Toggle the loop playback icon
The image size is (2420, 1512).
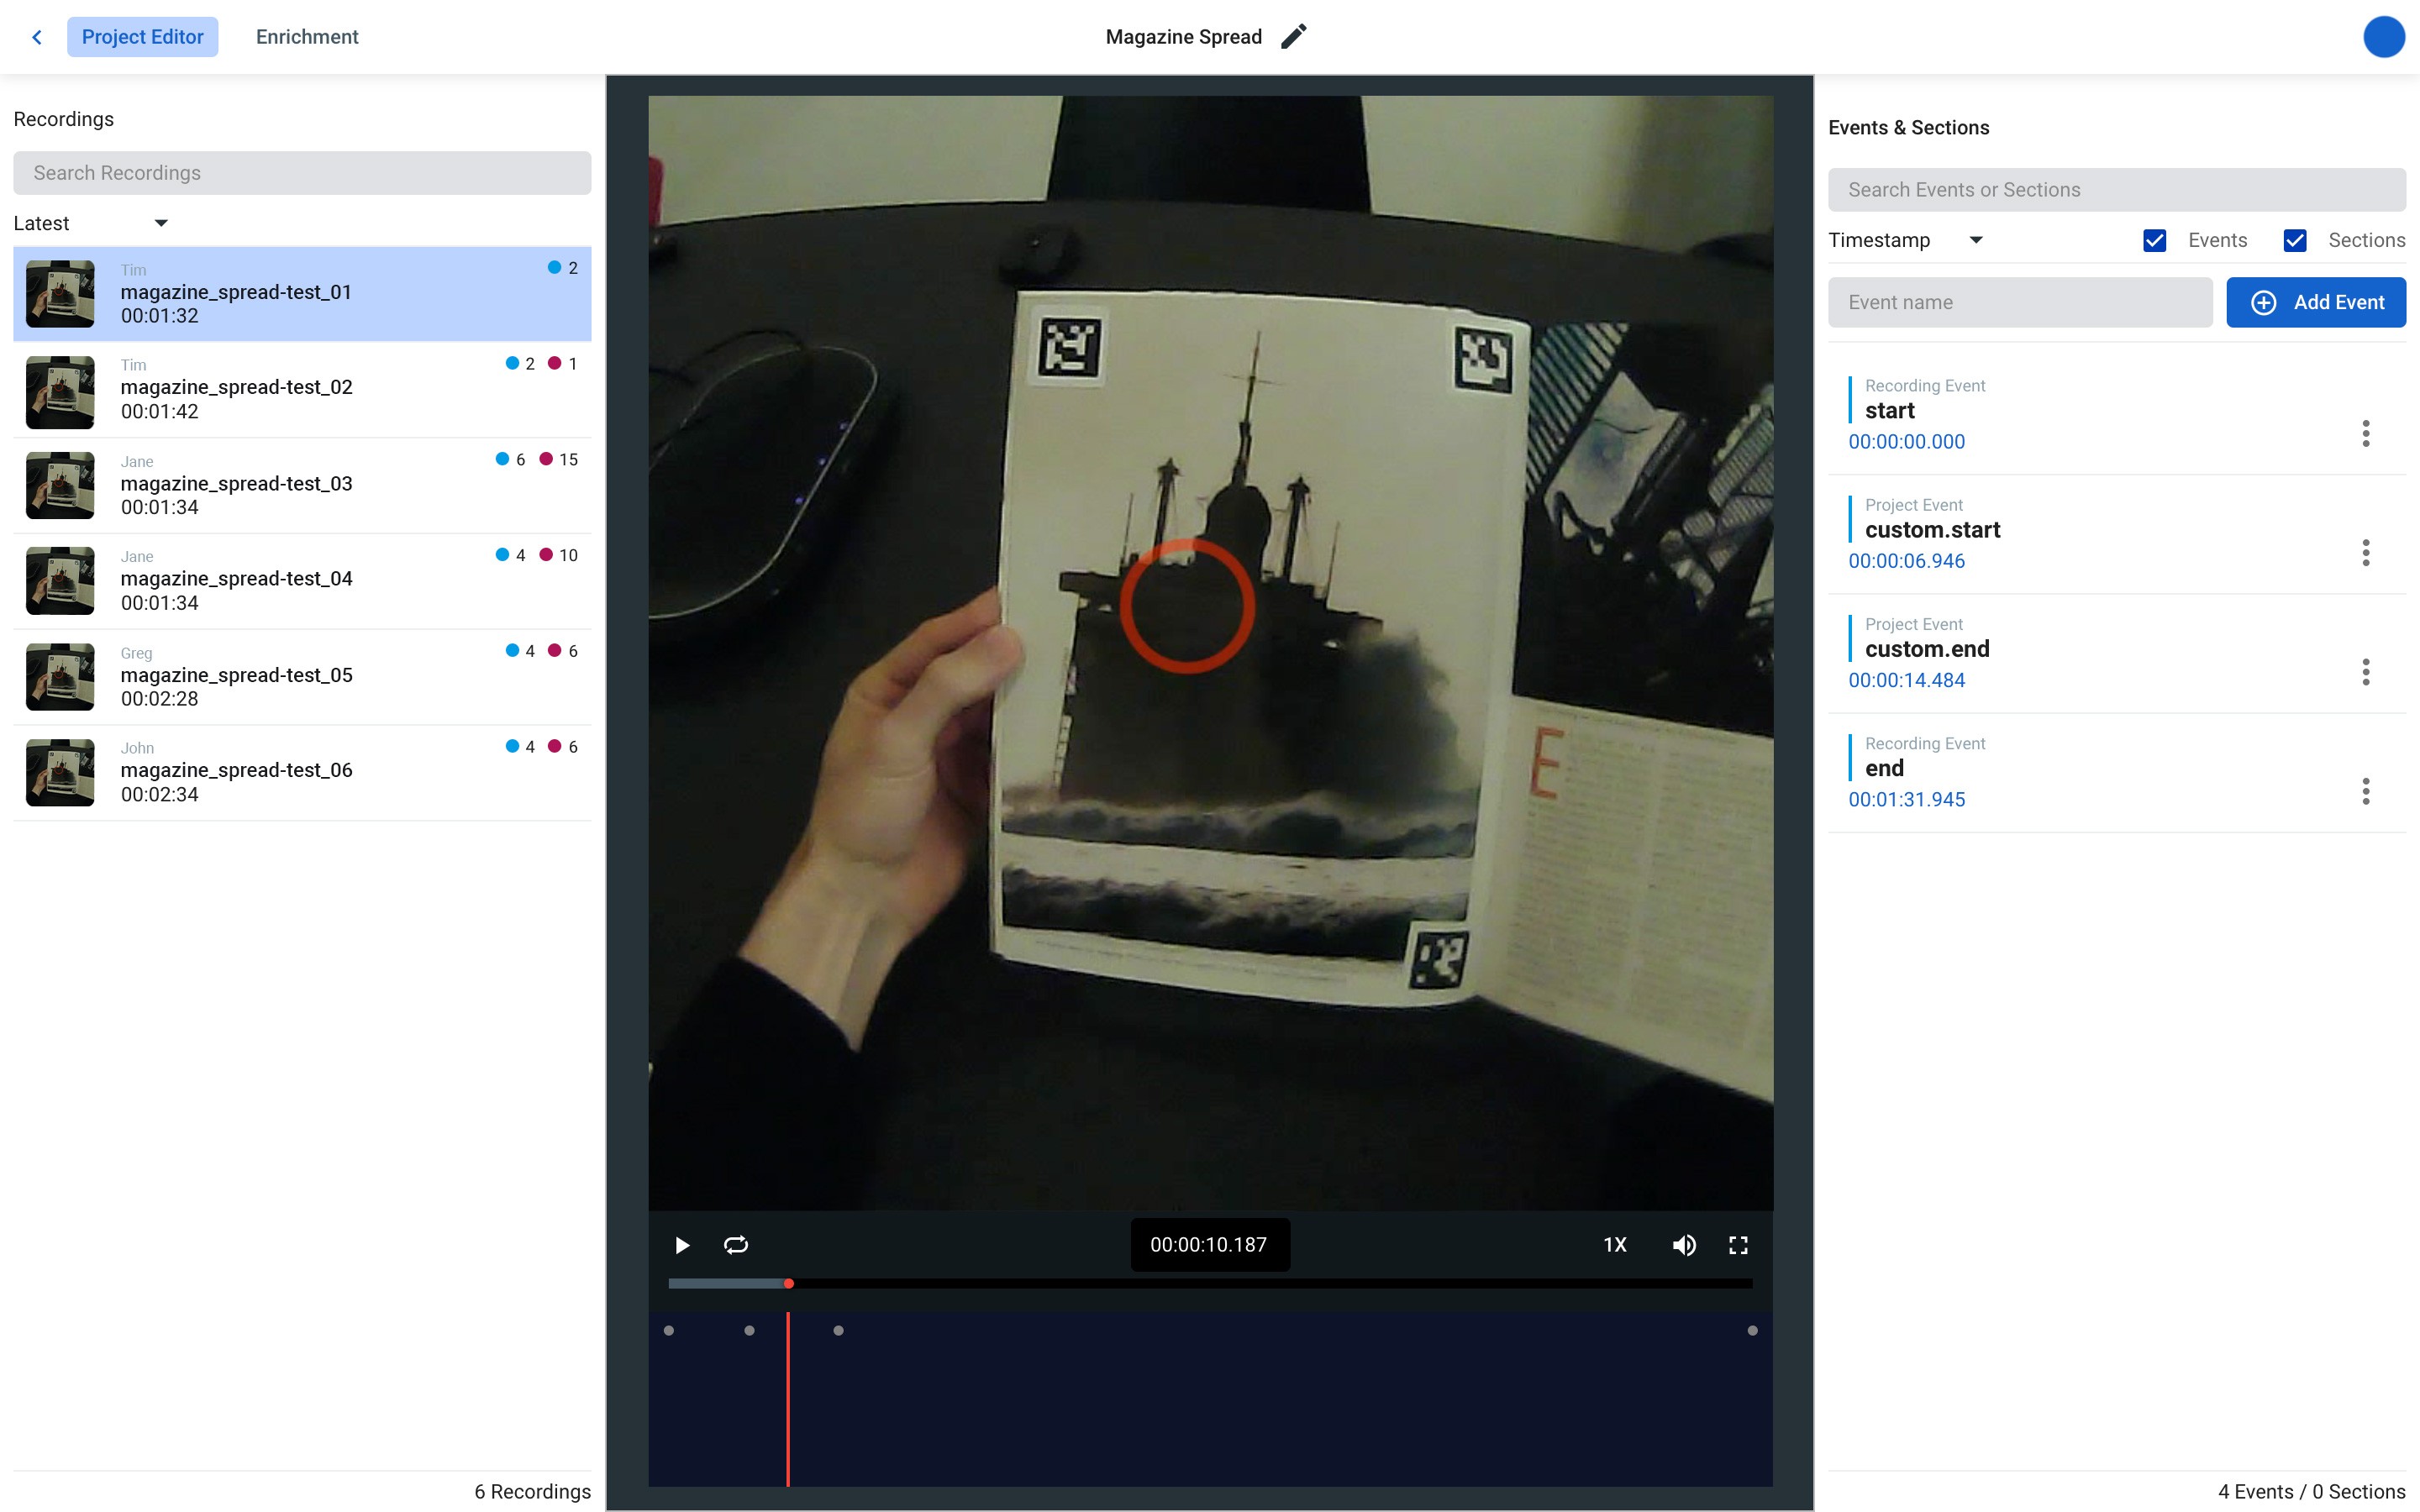(735, 1244)
